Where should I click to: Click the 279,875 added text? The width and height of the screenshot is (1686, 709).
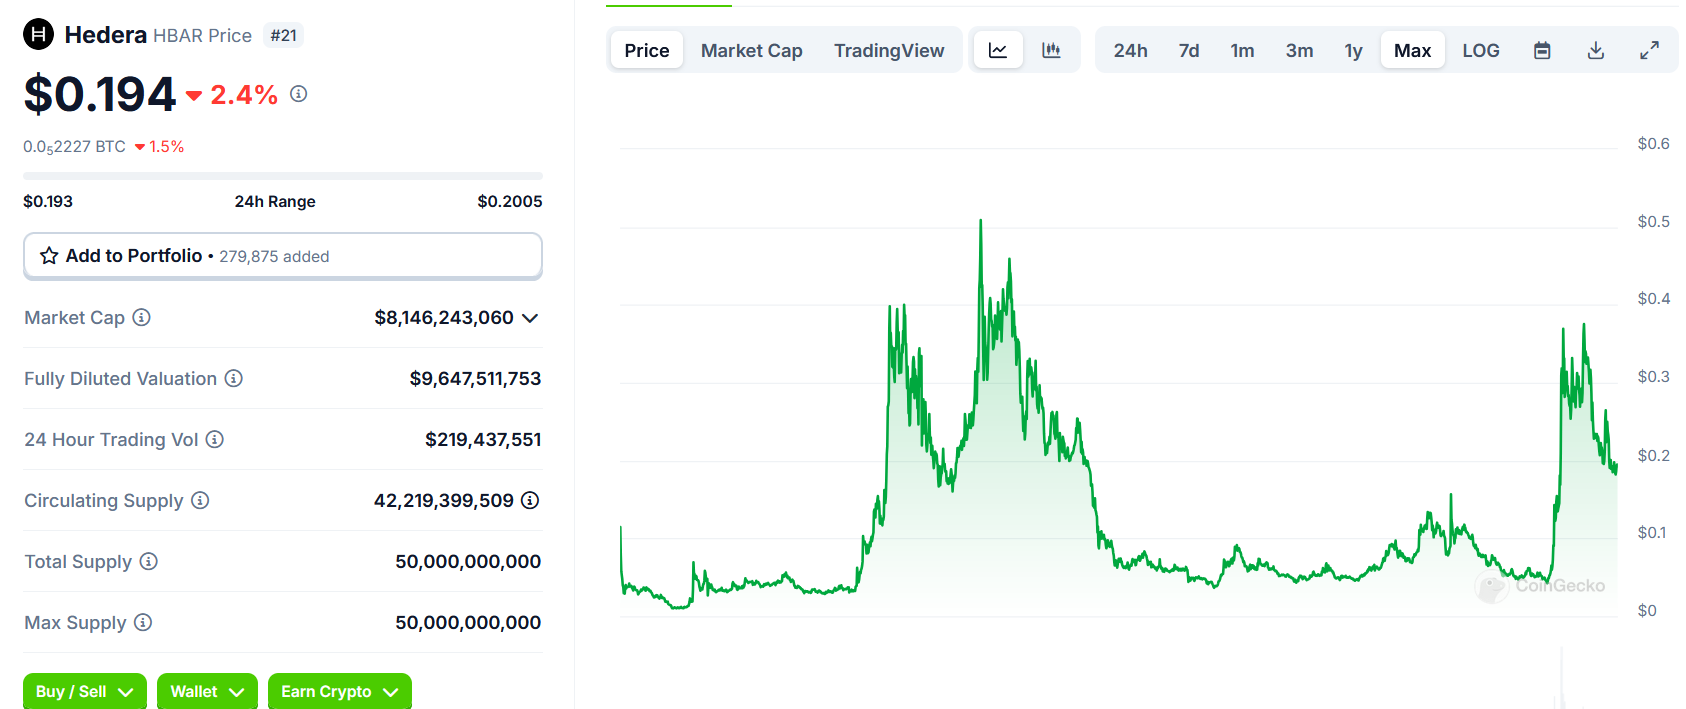(274, 257)
